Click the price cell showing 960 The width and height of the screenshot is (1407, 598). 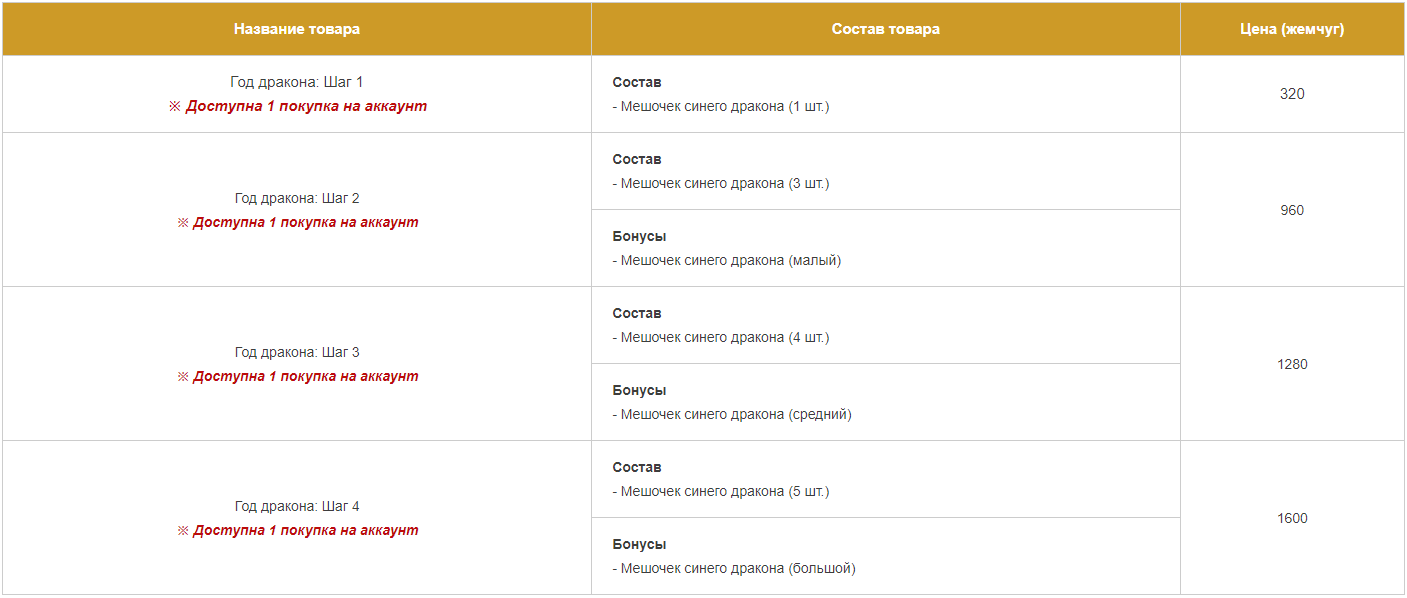[x=1292, y=210]
